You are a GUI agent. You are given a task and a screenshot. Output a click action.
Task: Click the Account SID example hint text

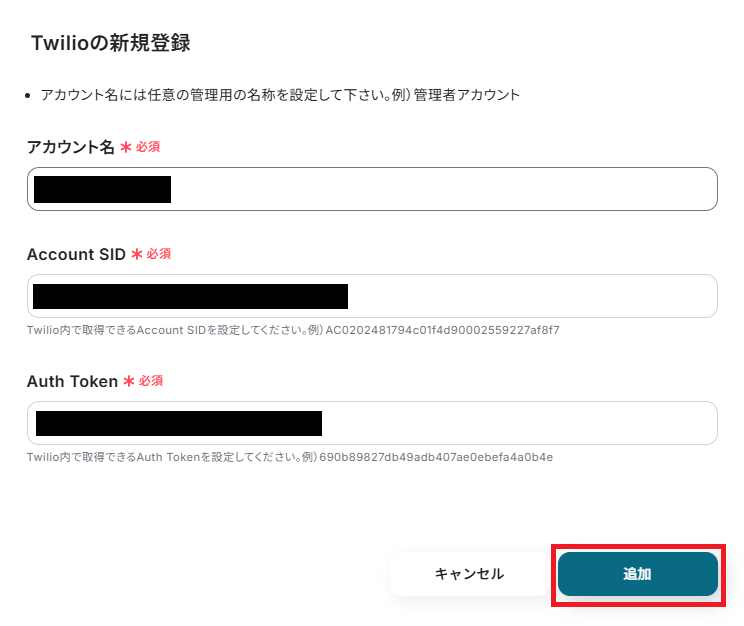pos(293,330)
